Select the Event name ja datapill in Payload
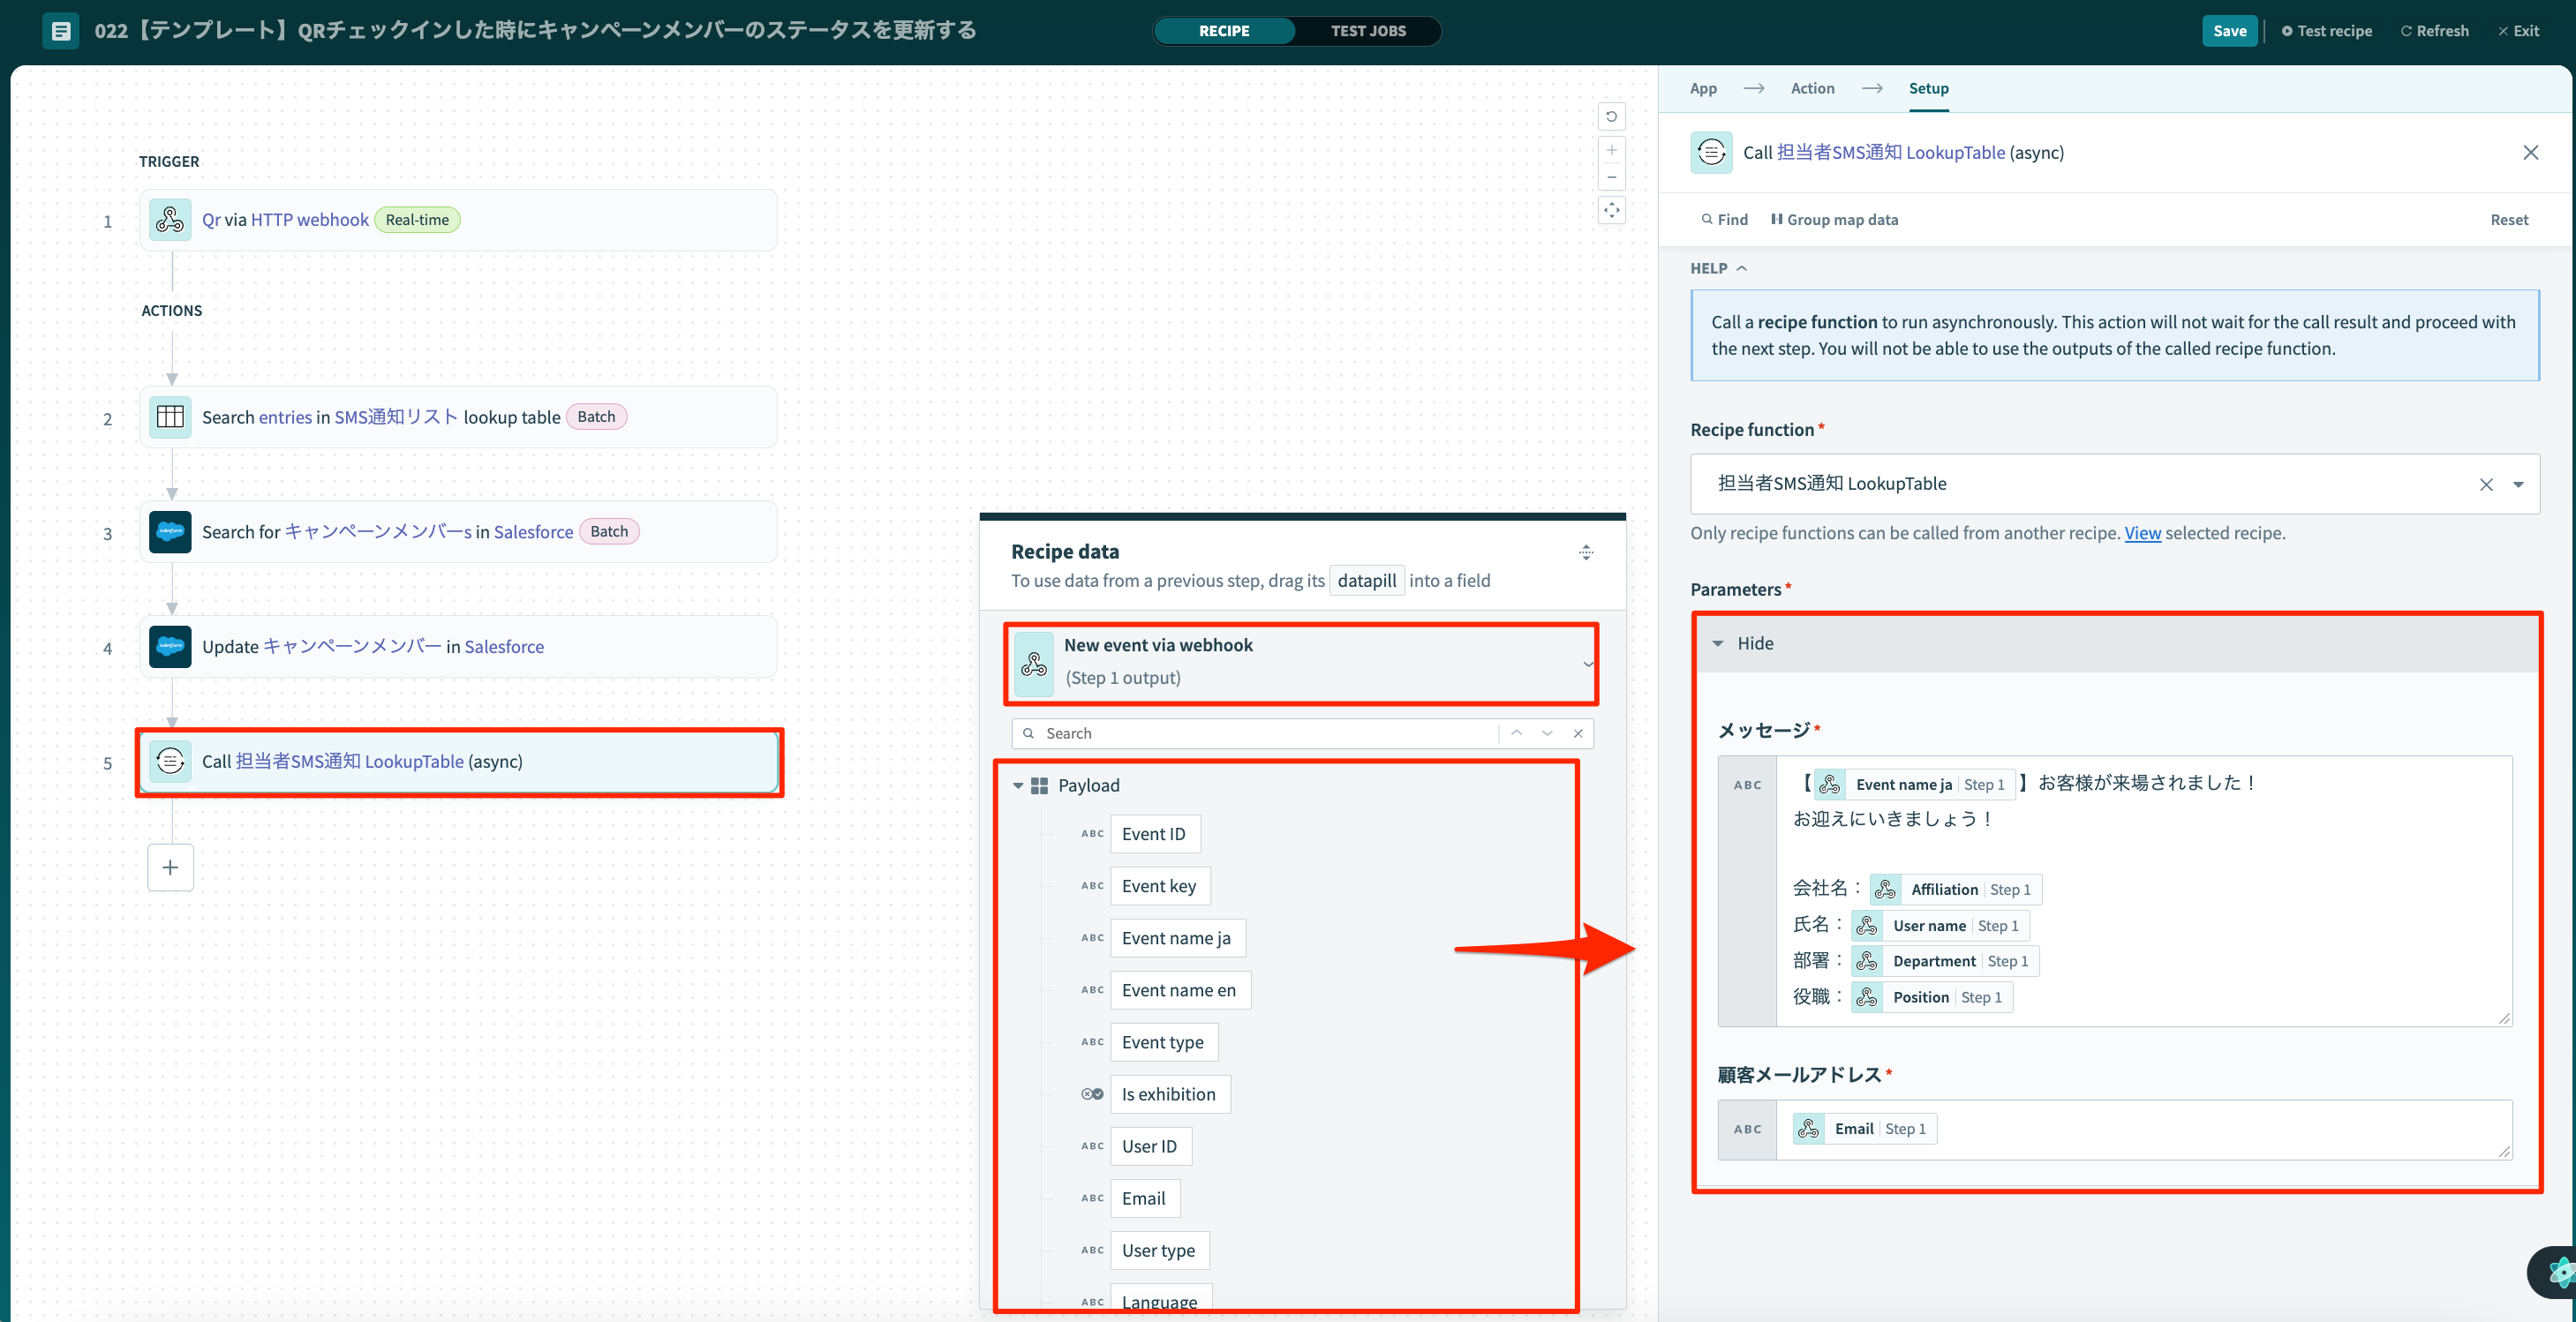Screen dimensions: 2576x1322 tap(1177, 938)
